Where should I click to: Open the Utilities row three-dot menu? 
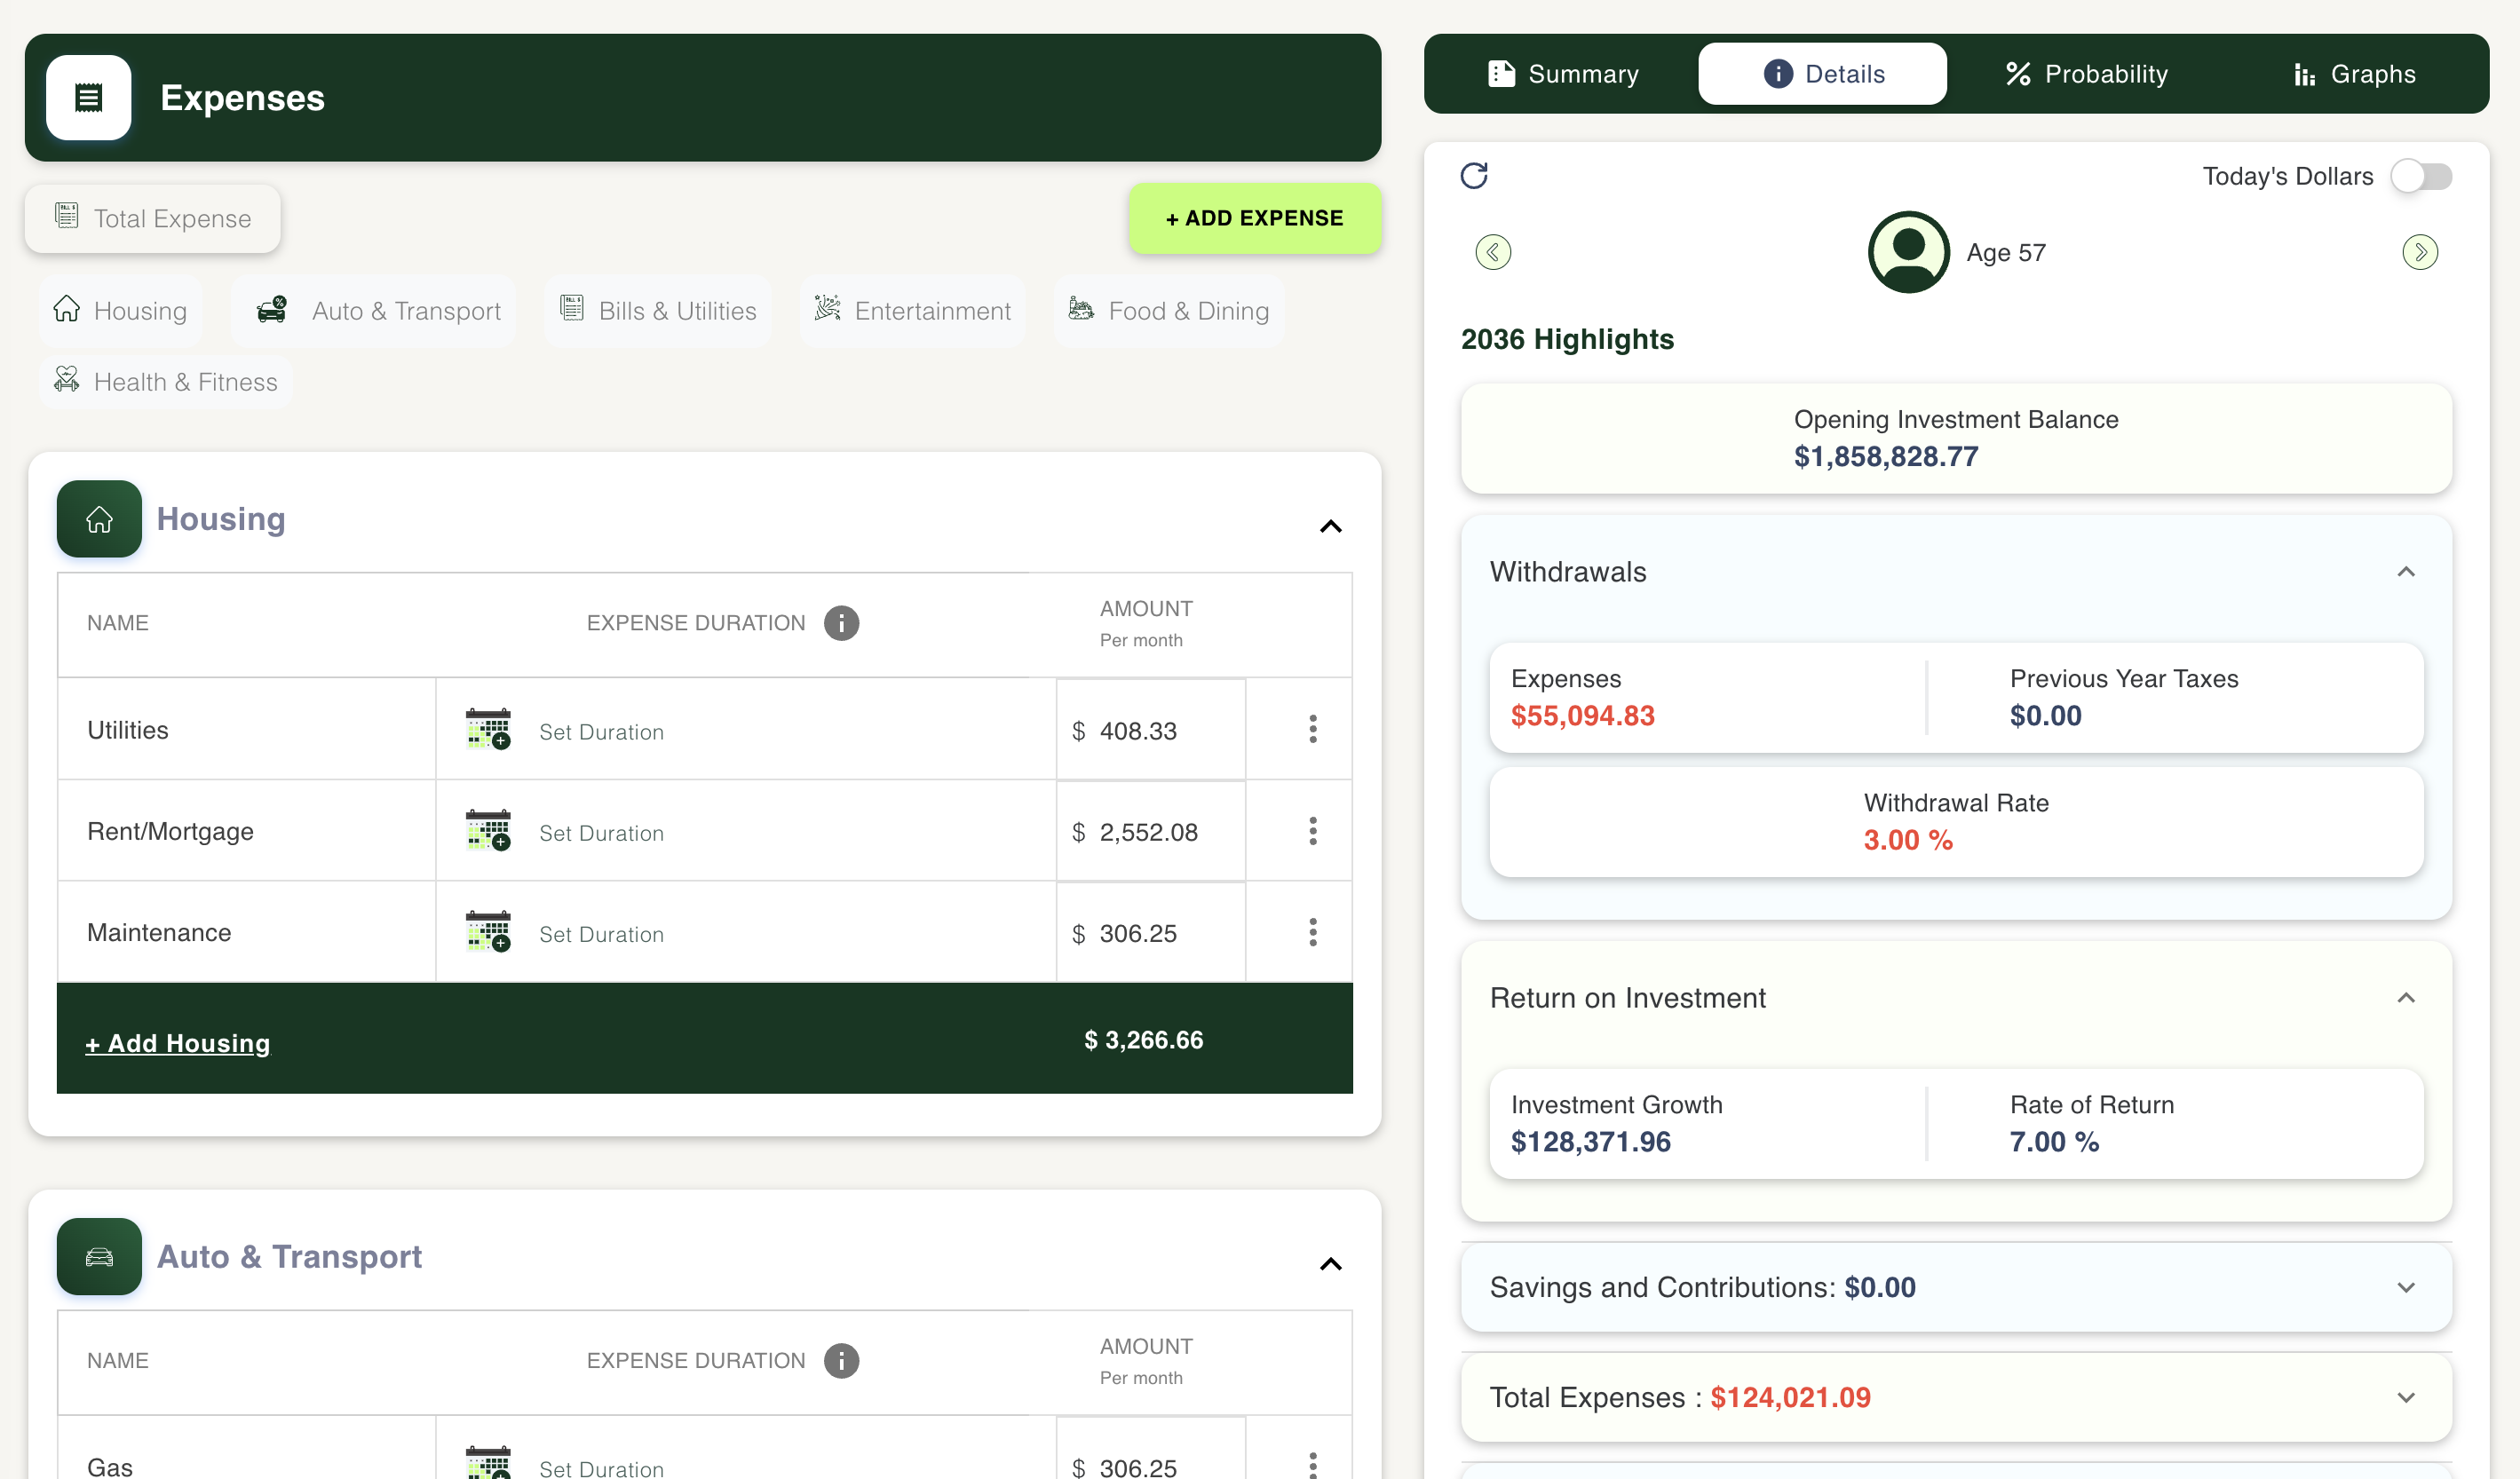[x=1312, y=730]
